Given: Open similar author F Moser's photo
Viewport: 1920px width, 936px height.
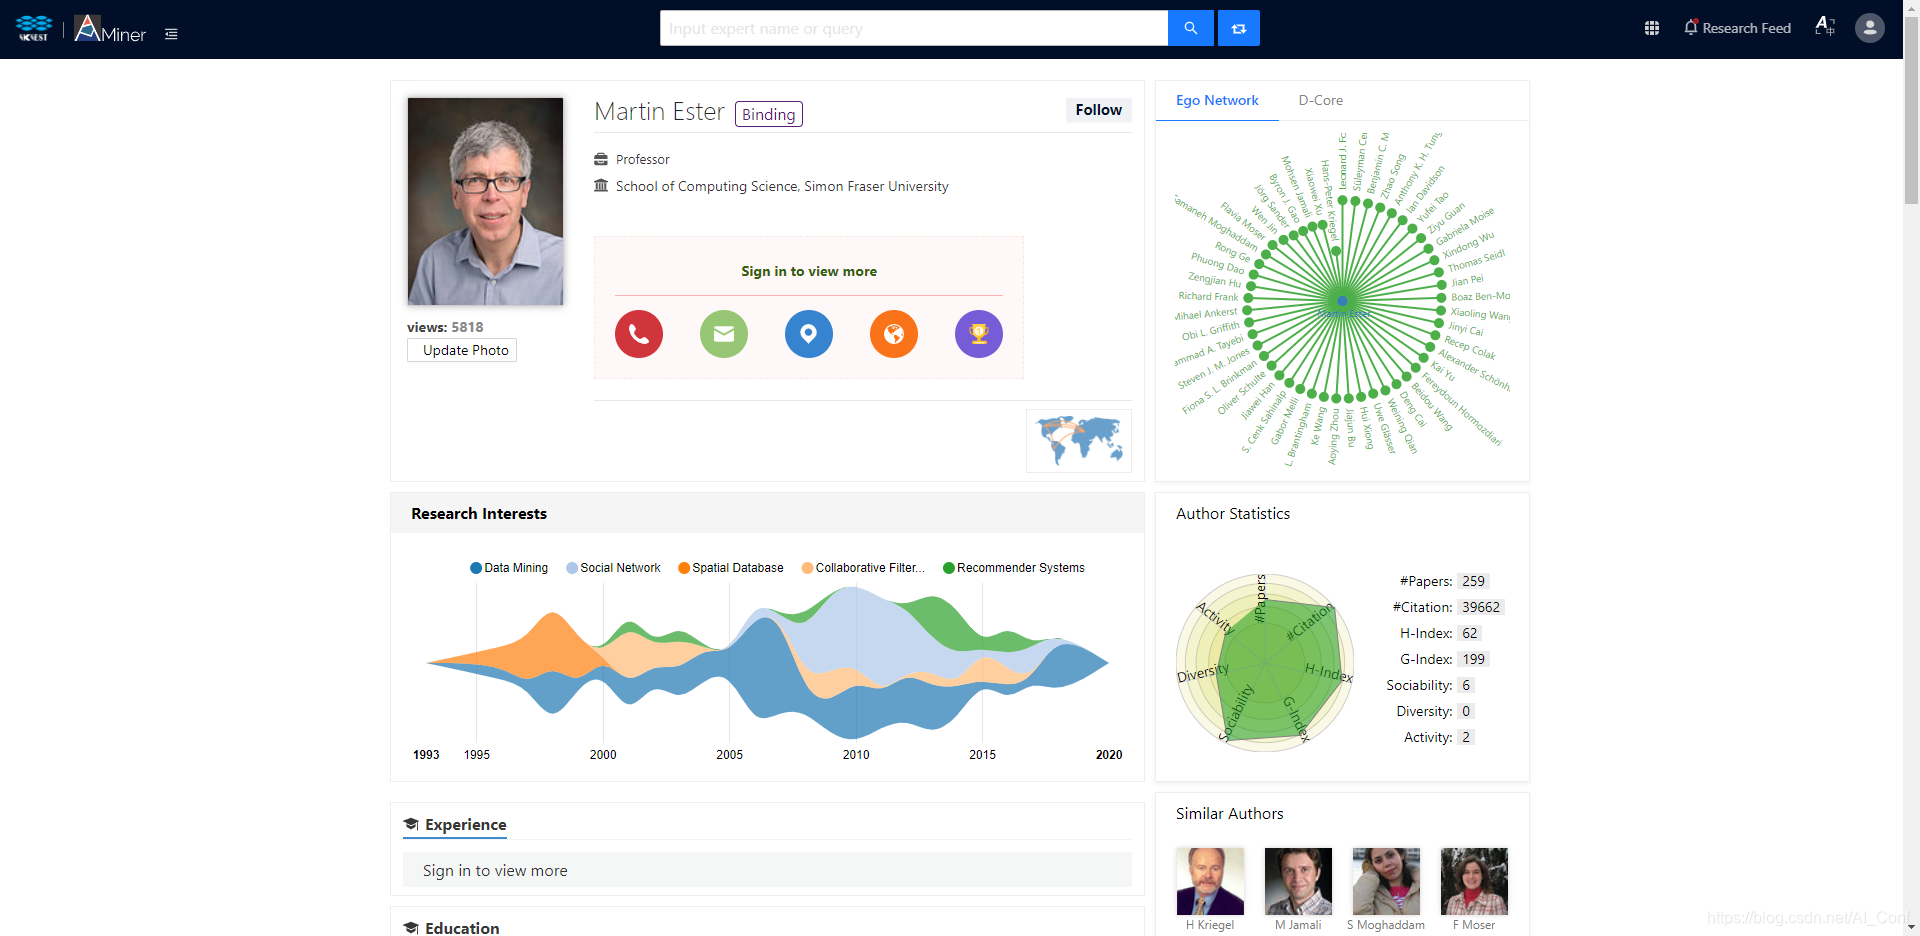Looking at the screenshot, I should [x=1474, y=881].
